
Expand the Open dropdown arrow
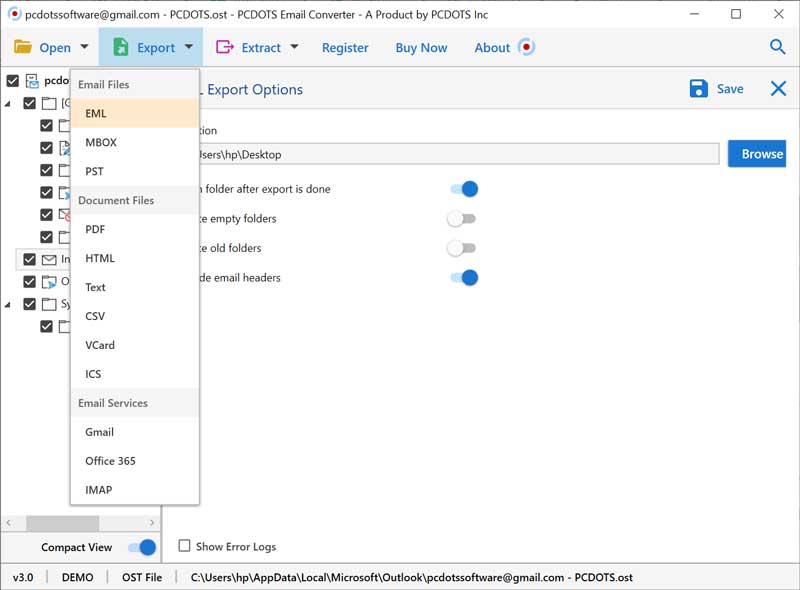84,47
